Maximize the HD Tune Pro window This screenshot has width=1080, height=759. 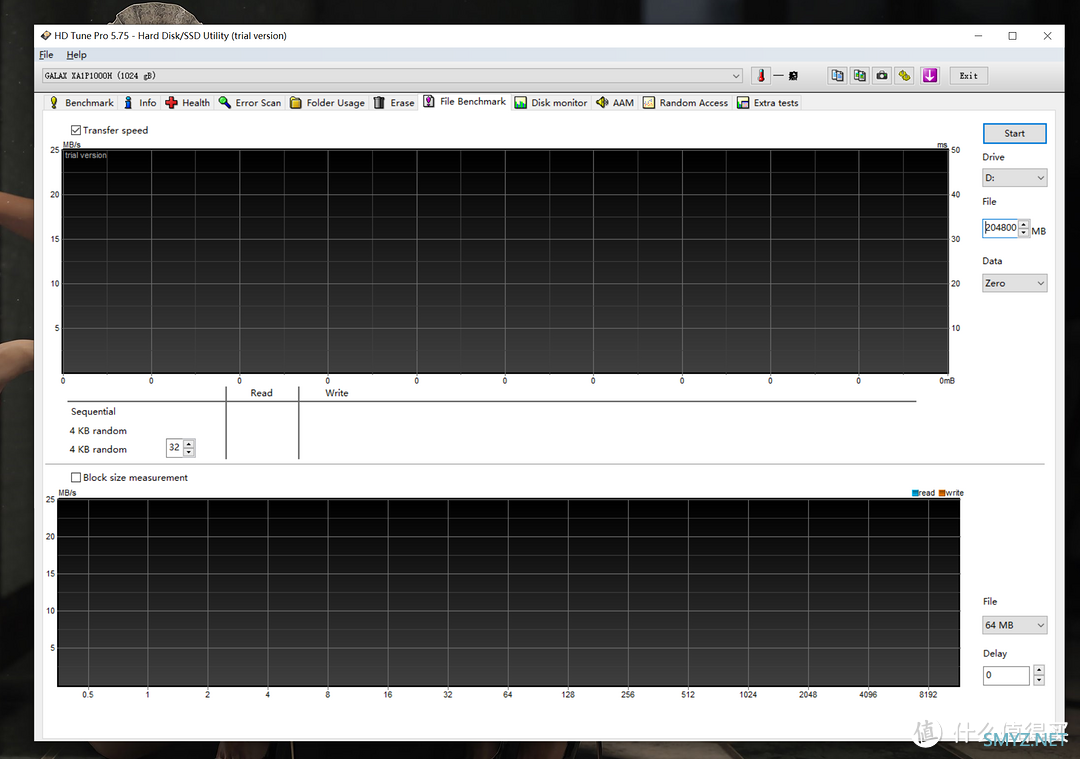pyautogui.click(x=1012, y=36)
